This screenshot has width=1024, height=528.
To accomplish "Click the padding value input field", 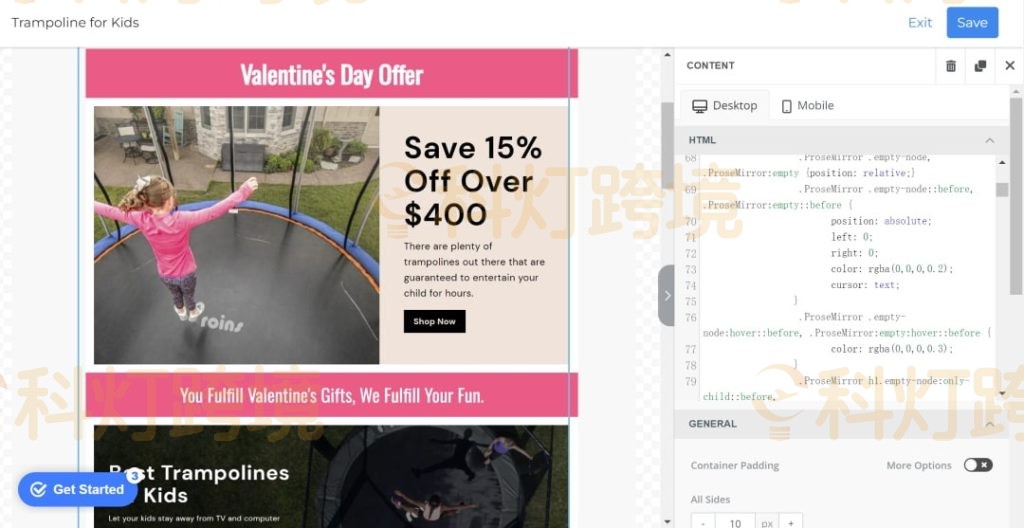I will pos(735,523).
